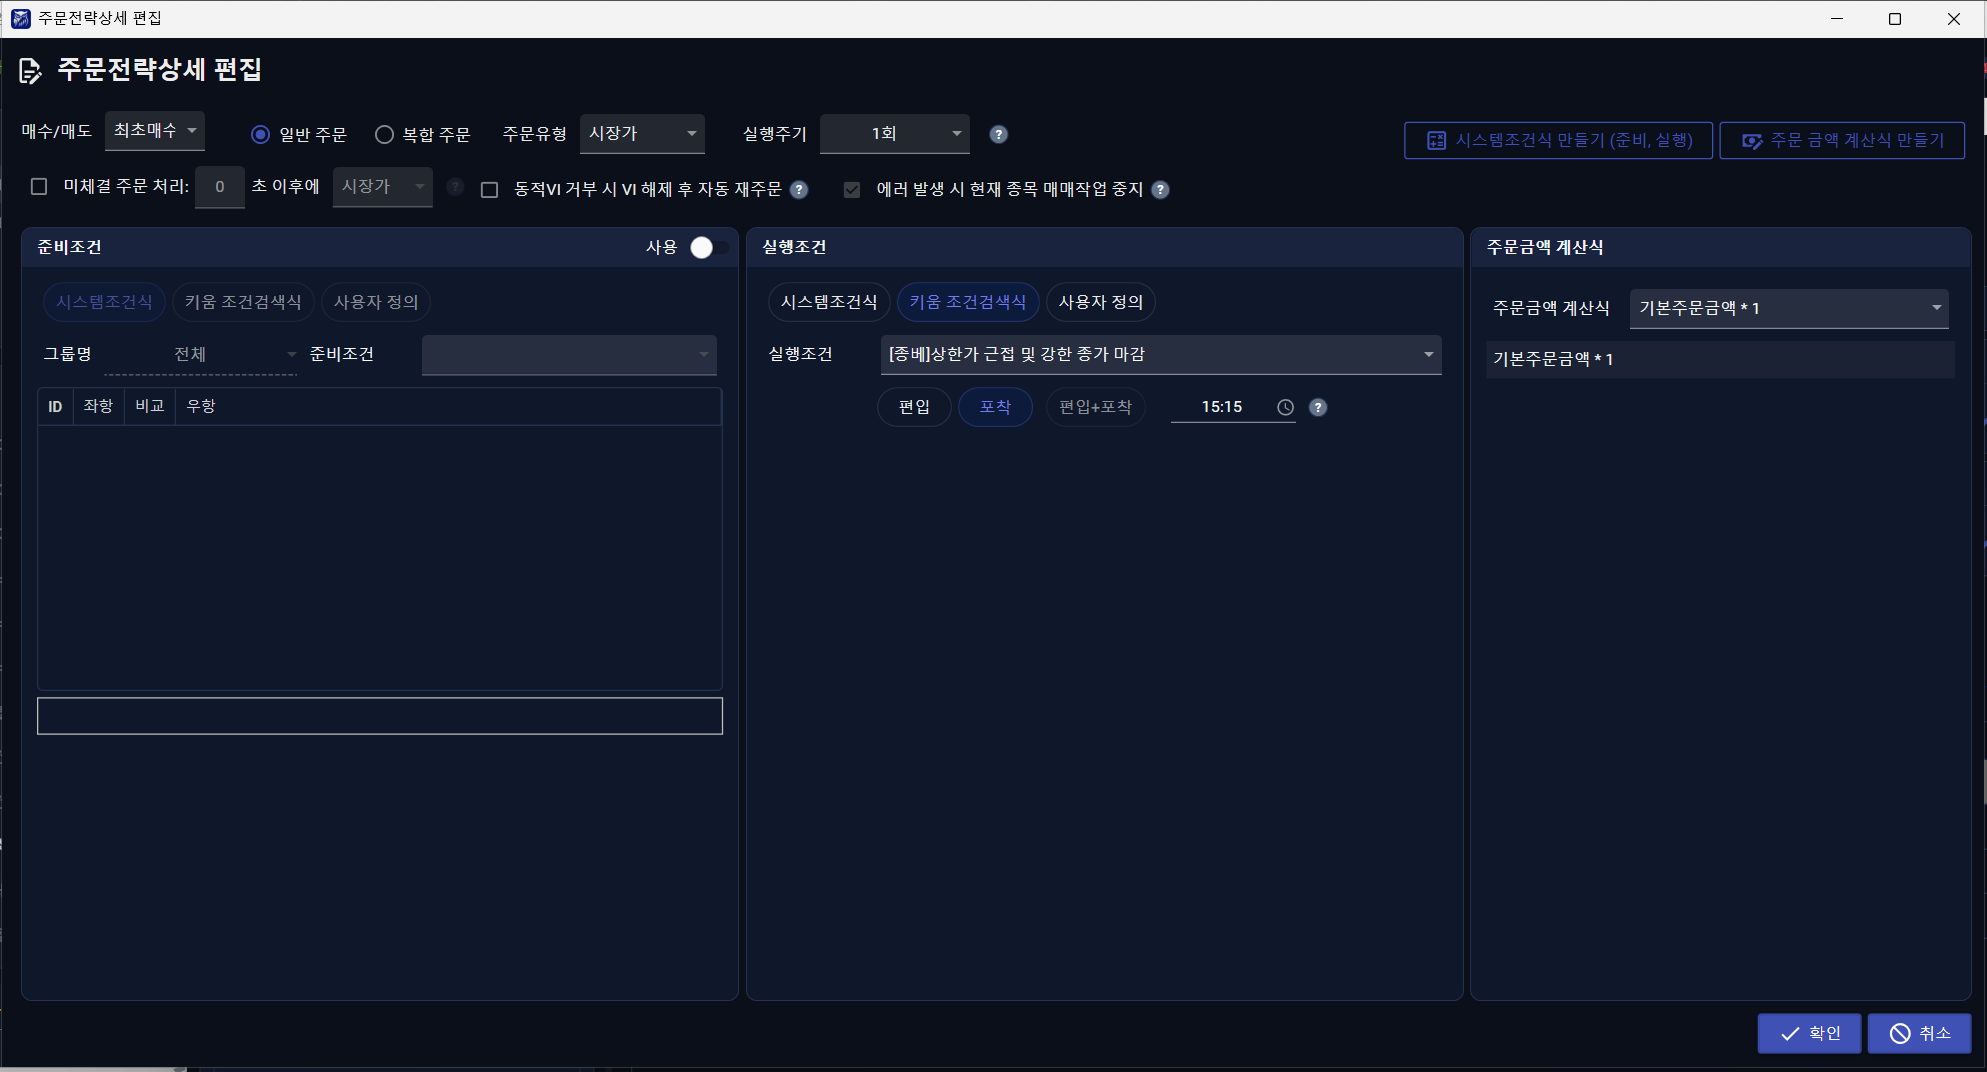This screenshot has width=1987, height=1072.
Task: Switch to 시스템조건식 tab in 실행조건
Action: 828,302
